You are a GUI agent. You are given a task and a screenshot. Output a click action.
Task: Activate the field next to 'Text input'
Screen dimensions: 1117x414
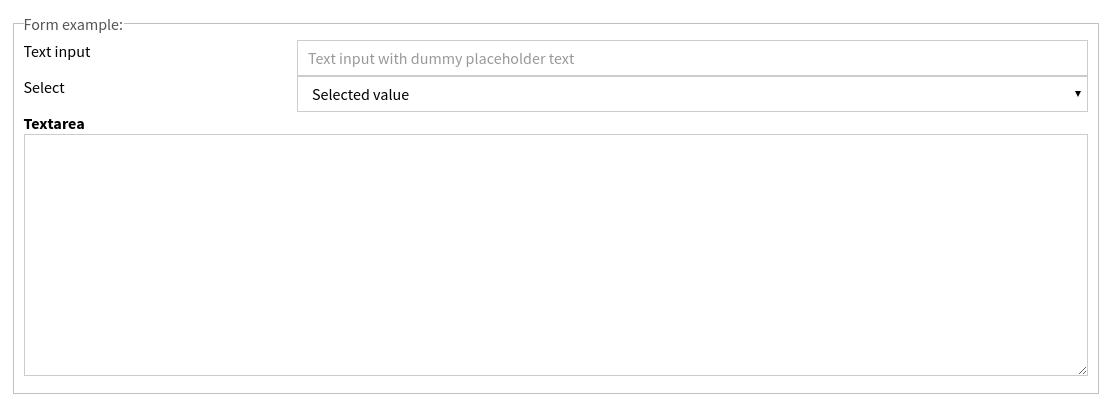pos(691,58)
